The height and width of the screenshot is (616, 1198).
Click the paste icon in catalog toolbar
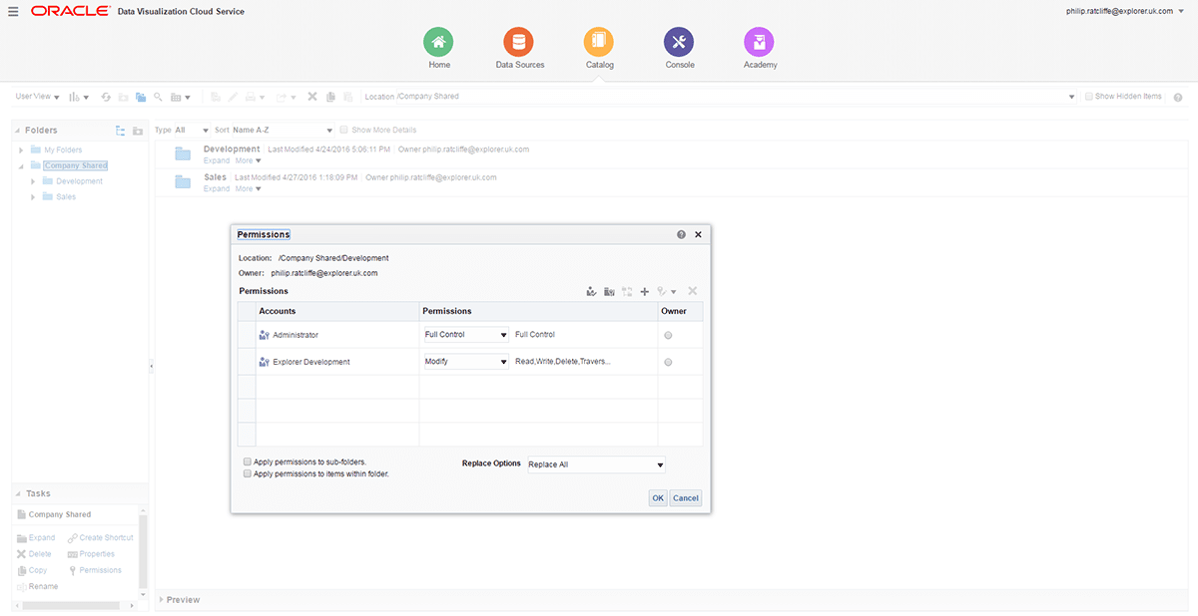[348, 97]
